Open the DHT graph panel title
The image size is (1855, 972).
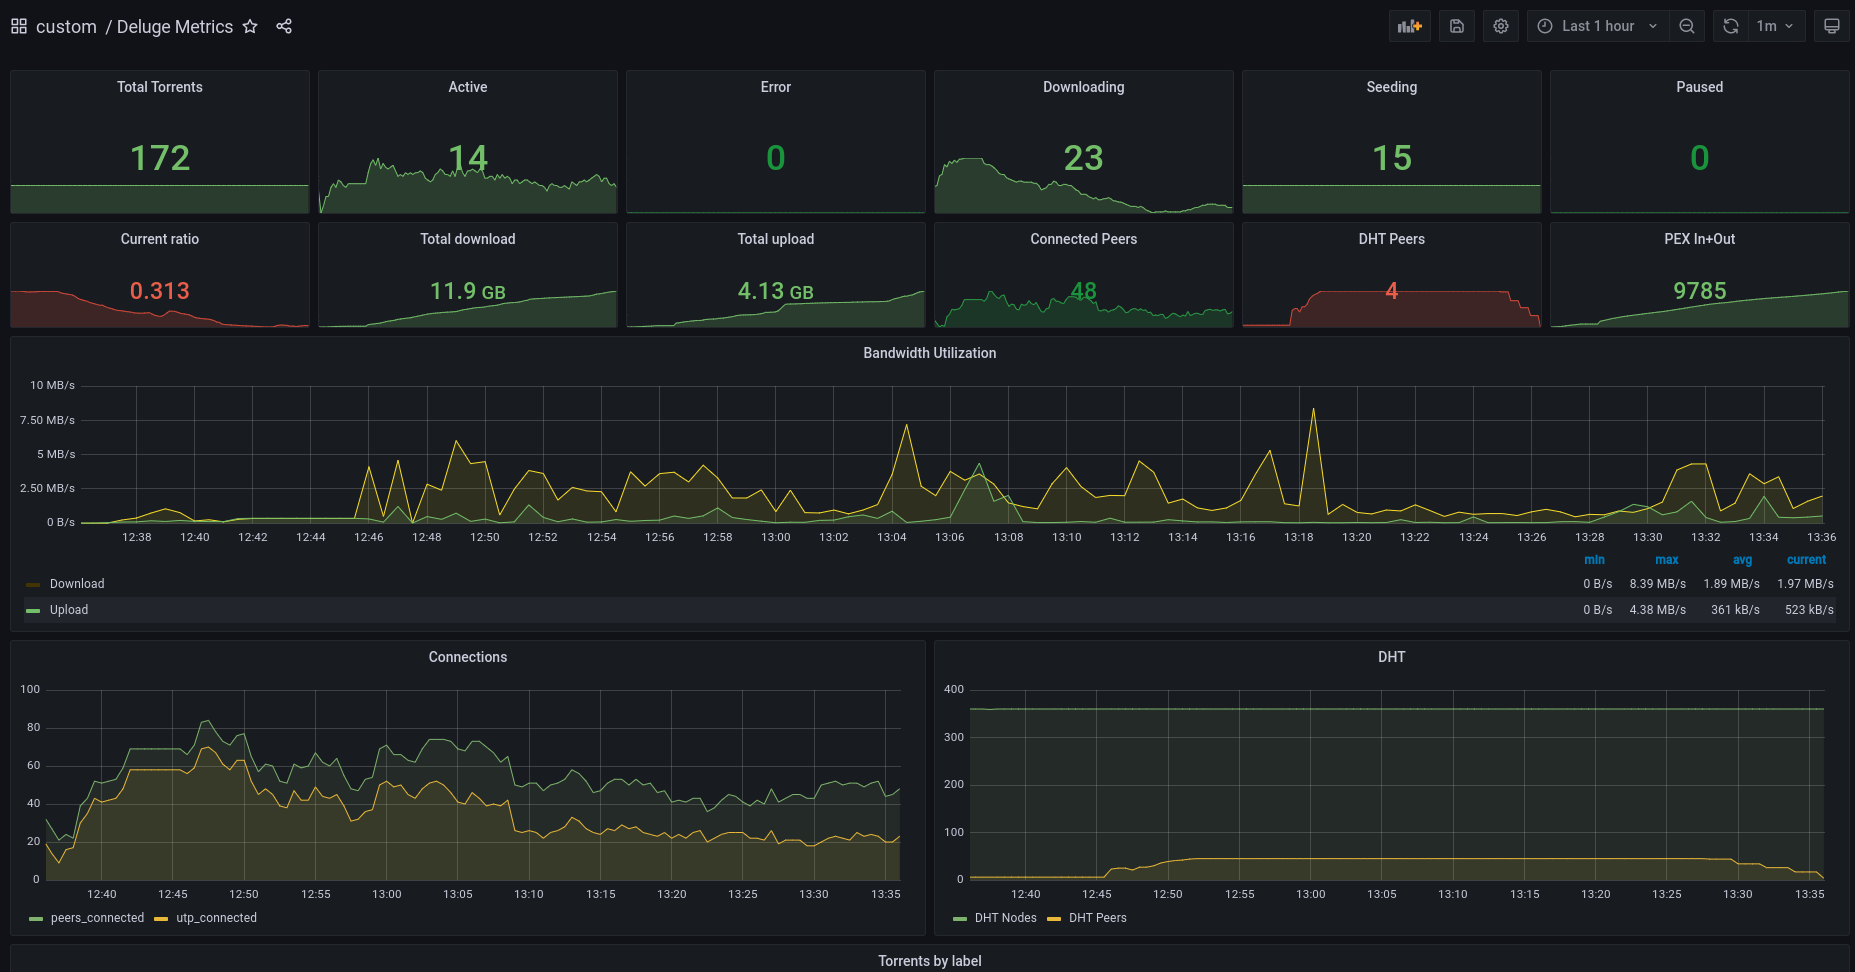[x=1392, y=657]
